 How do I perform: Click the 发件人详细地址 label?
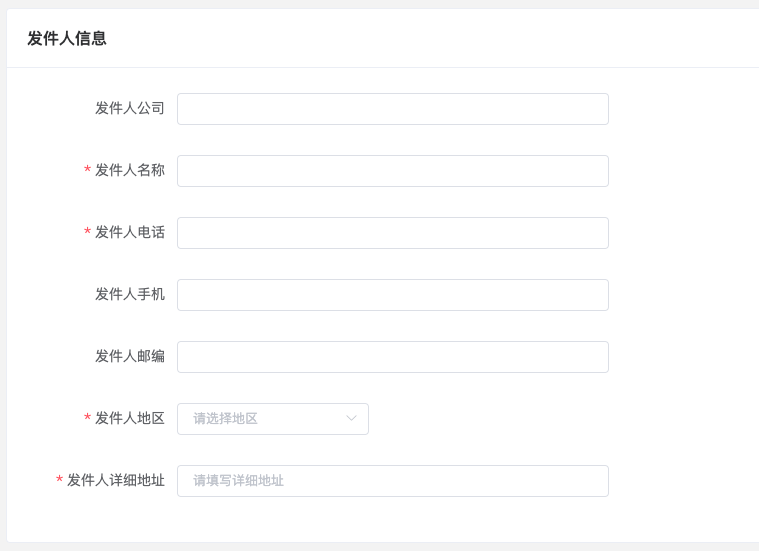116,480
